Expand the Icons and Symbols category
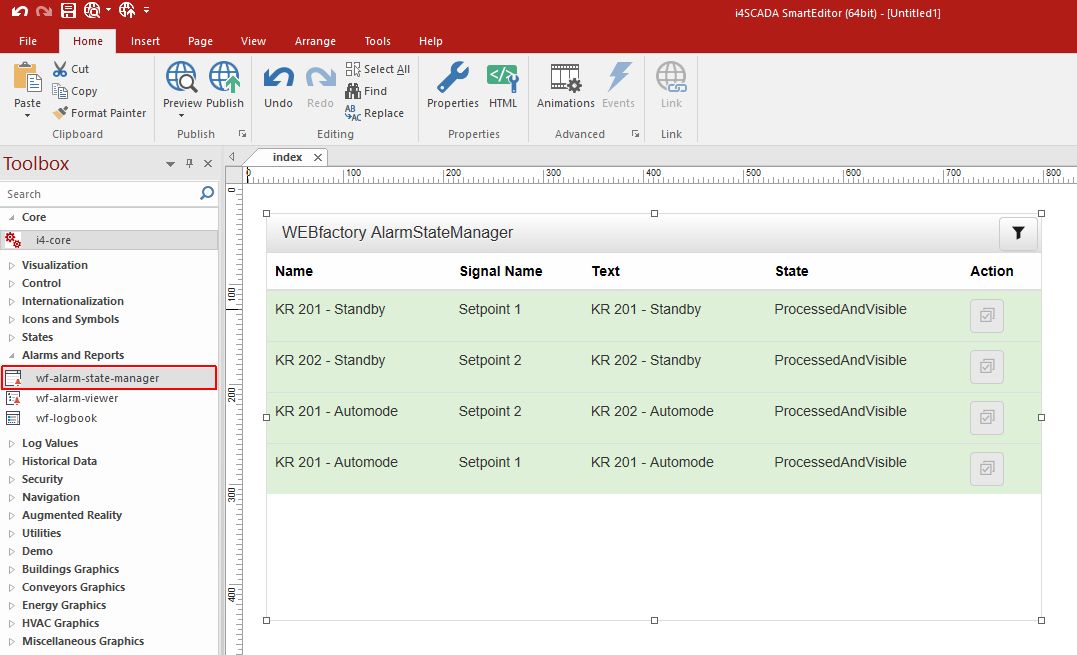 tap(11, 319)
